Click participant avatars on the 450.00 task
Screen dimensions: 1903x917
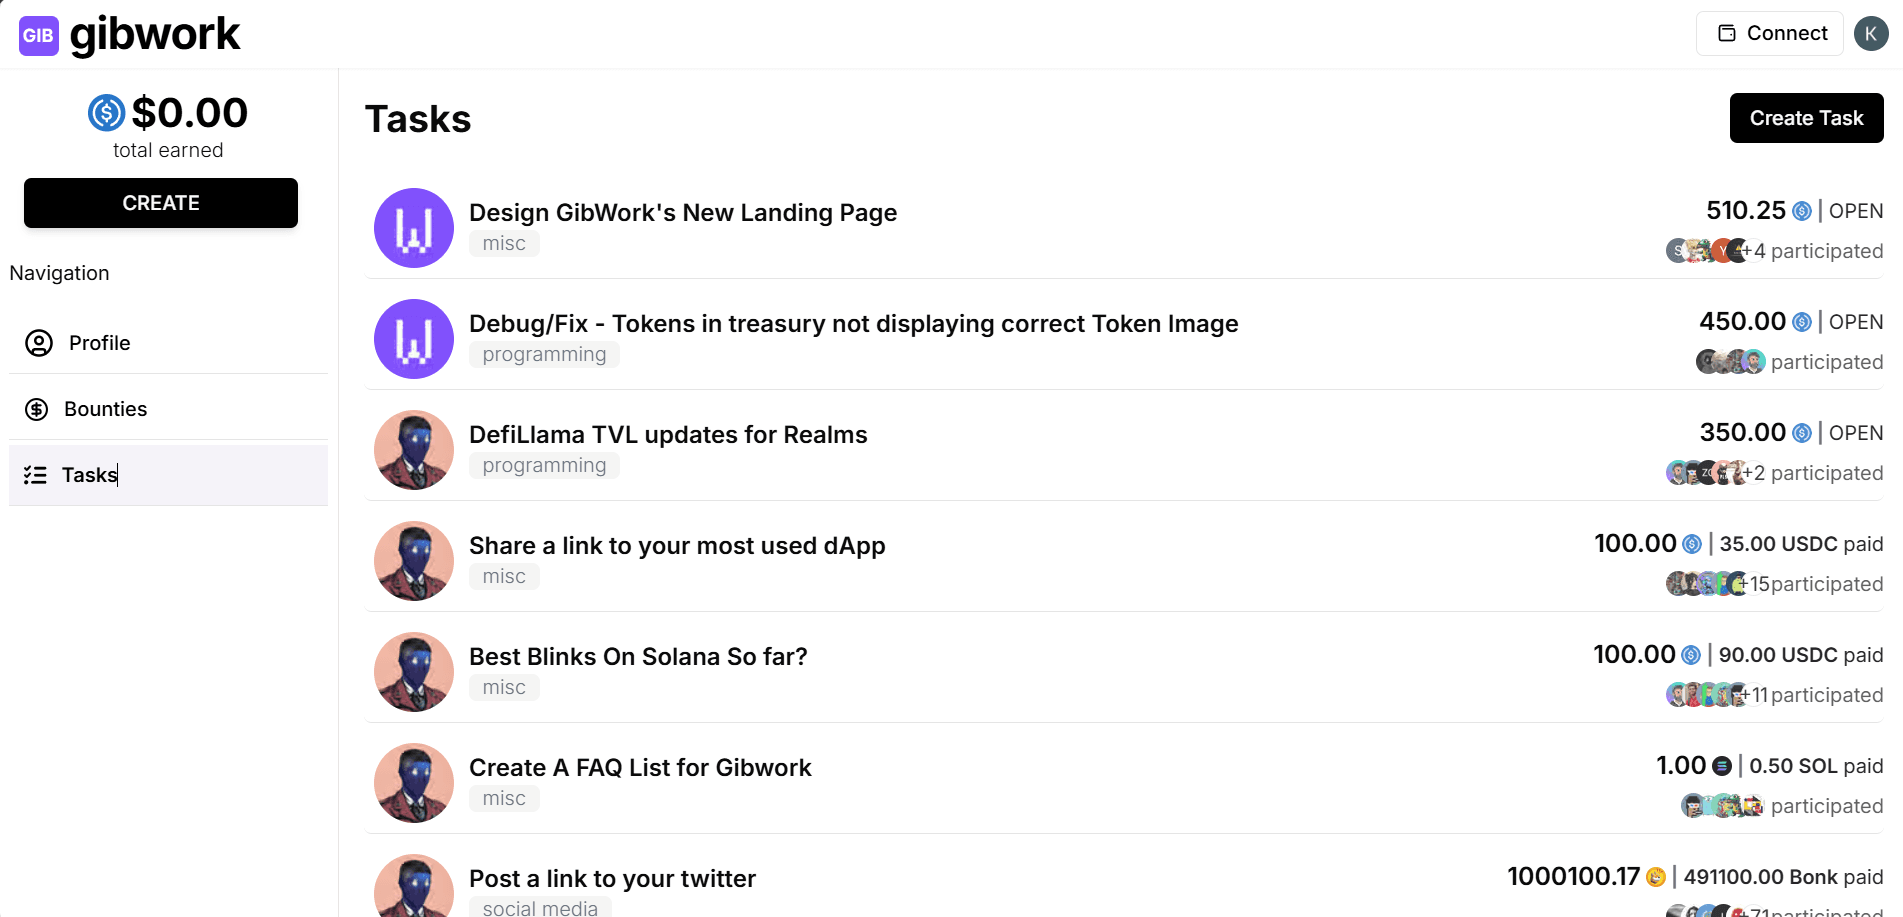(1731, 362)
